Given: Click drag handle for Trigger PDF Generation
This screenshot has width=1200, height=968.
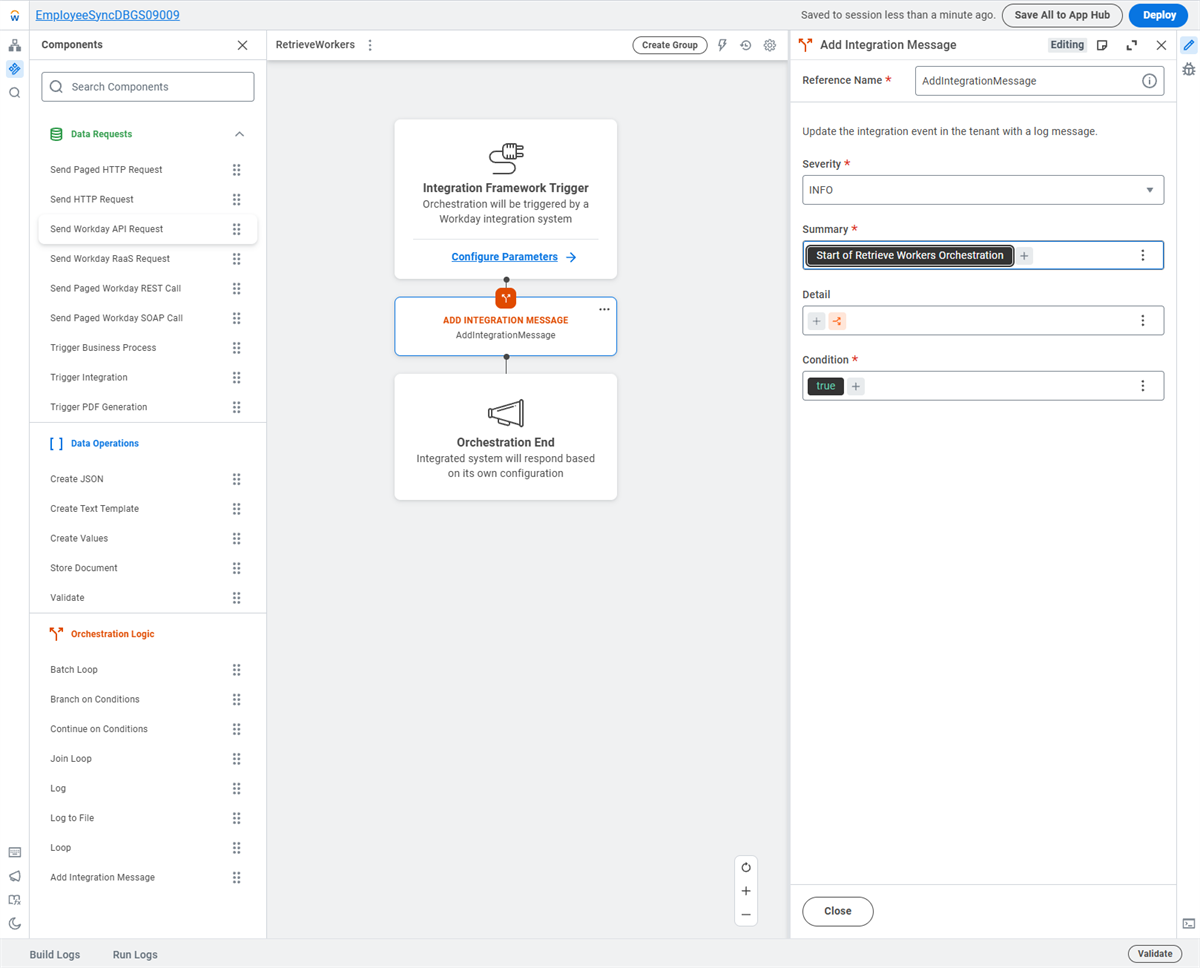Looking at the screenshot, I should (x=237, y=407).
